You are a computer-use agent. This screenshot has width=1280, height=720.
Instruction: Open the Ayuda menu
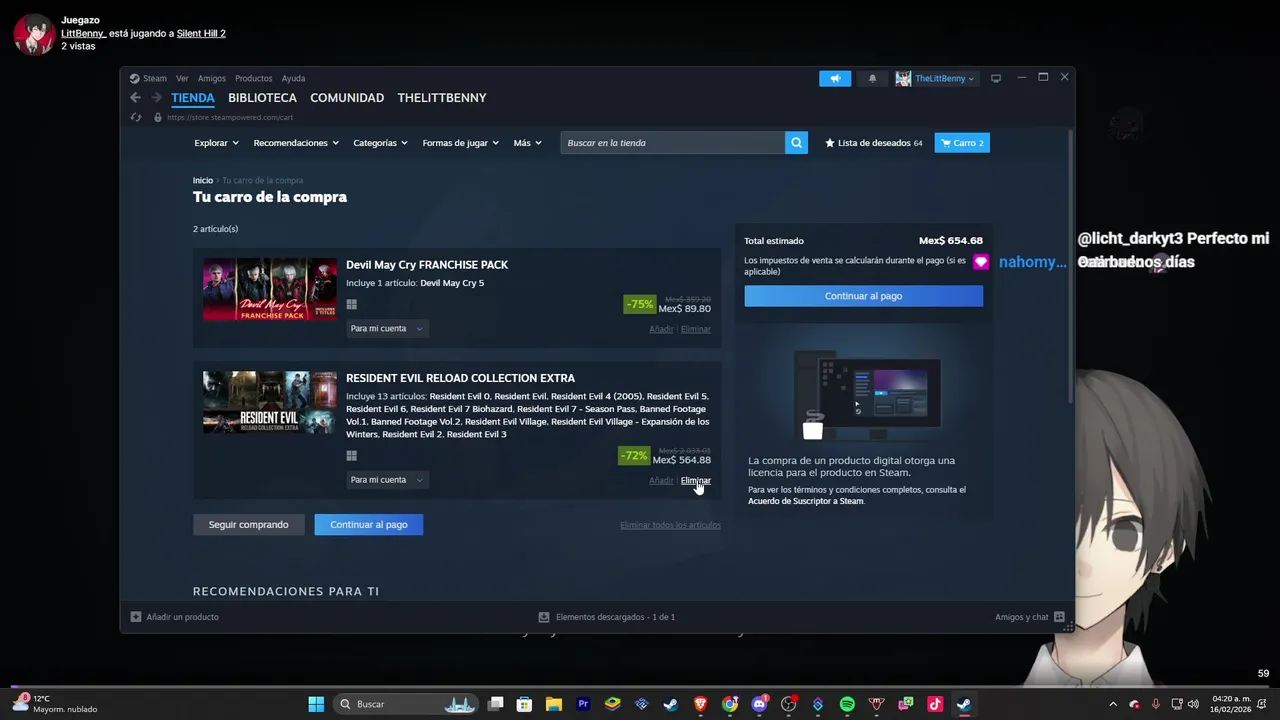[x=293, y=78]
